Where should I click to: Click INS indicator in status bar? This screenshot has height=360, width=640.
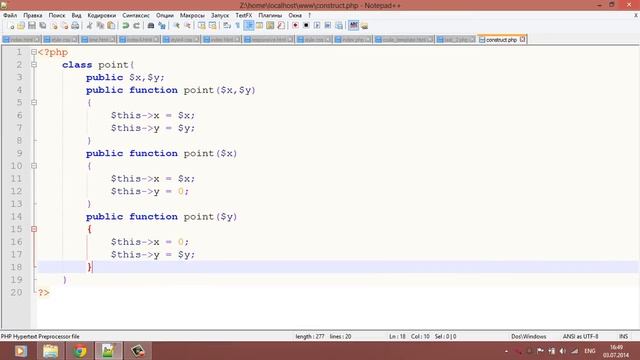[x=623, y=336]
